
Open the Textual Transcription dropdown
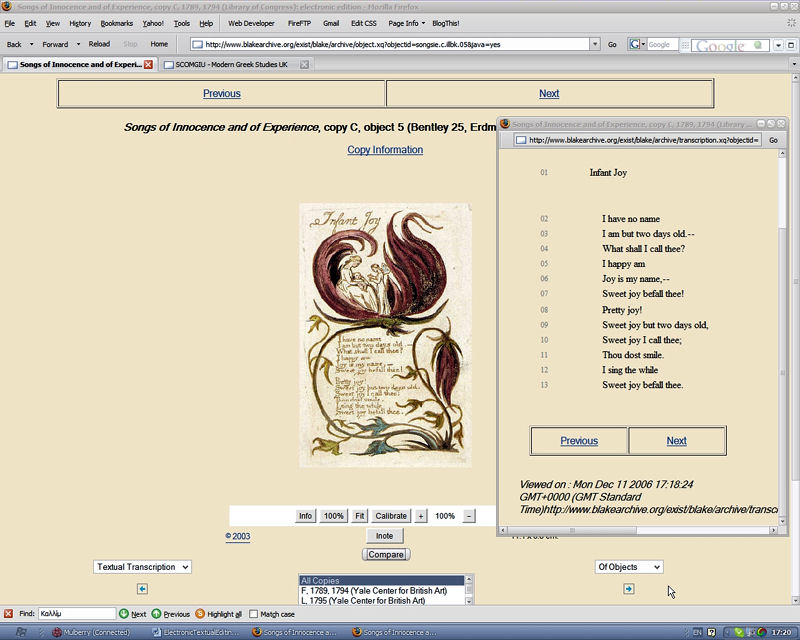[x=142, y=567]
